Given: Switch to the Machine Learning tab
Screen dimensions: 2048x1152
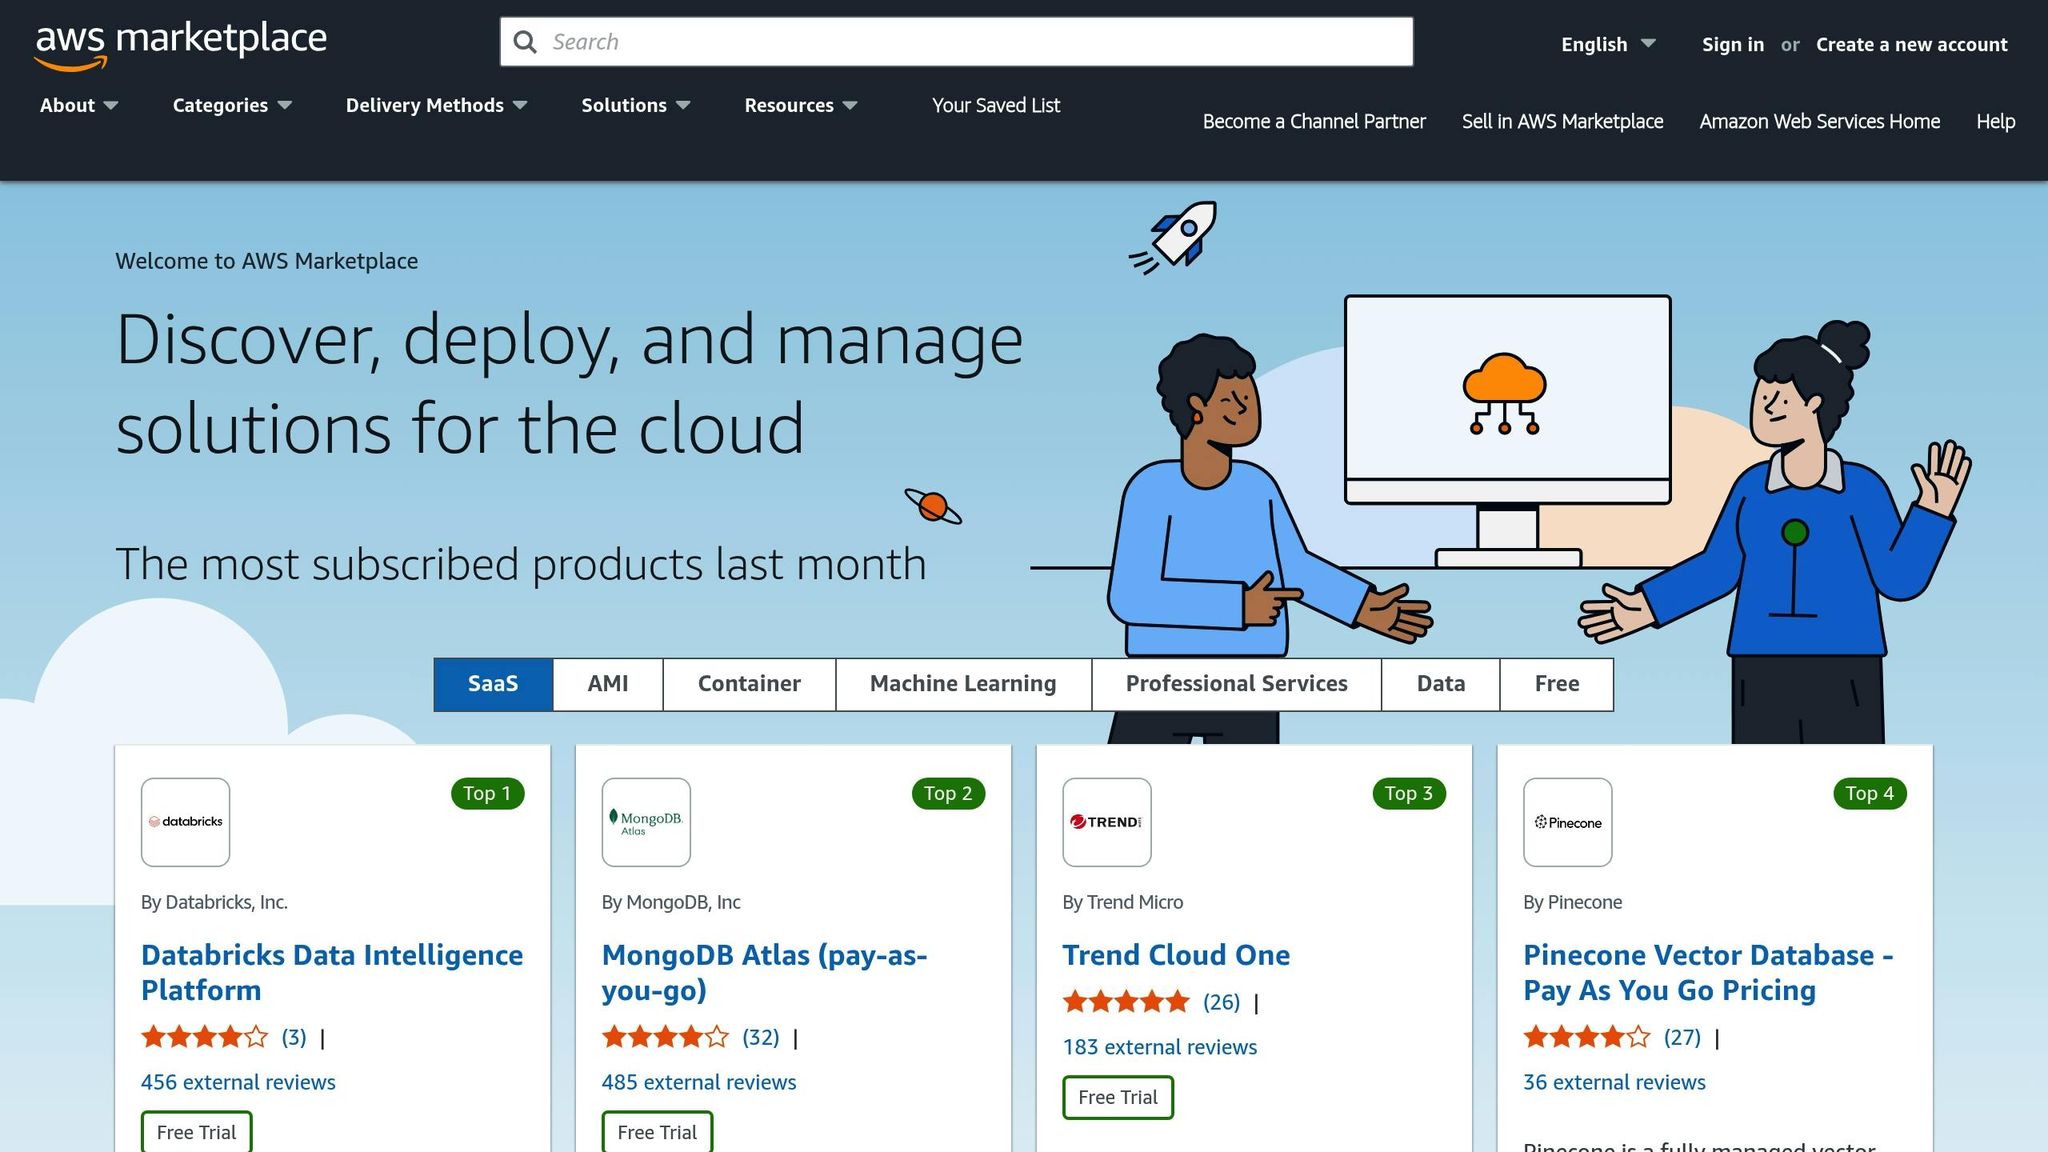Looking at the screenshot, I should 963,684.
